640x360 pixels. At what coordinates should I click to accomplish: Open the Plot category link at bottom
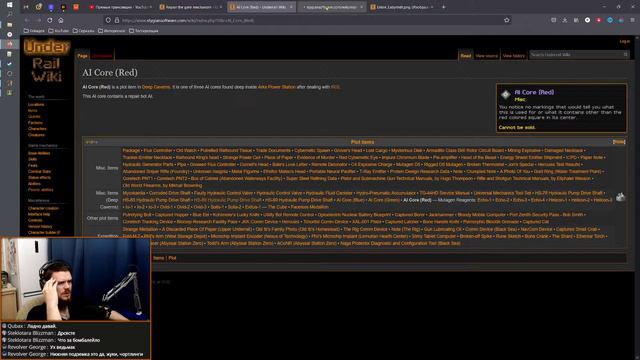pyautogui.click(x=172, y=258)
